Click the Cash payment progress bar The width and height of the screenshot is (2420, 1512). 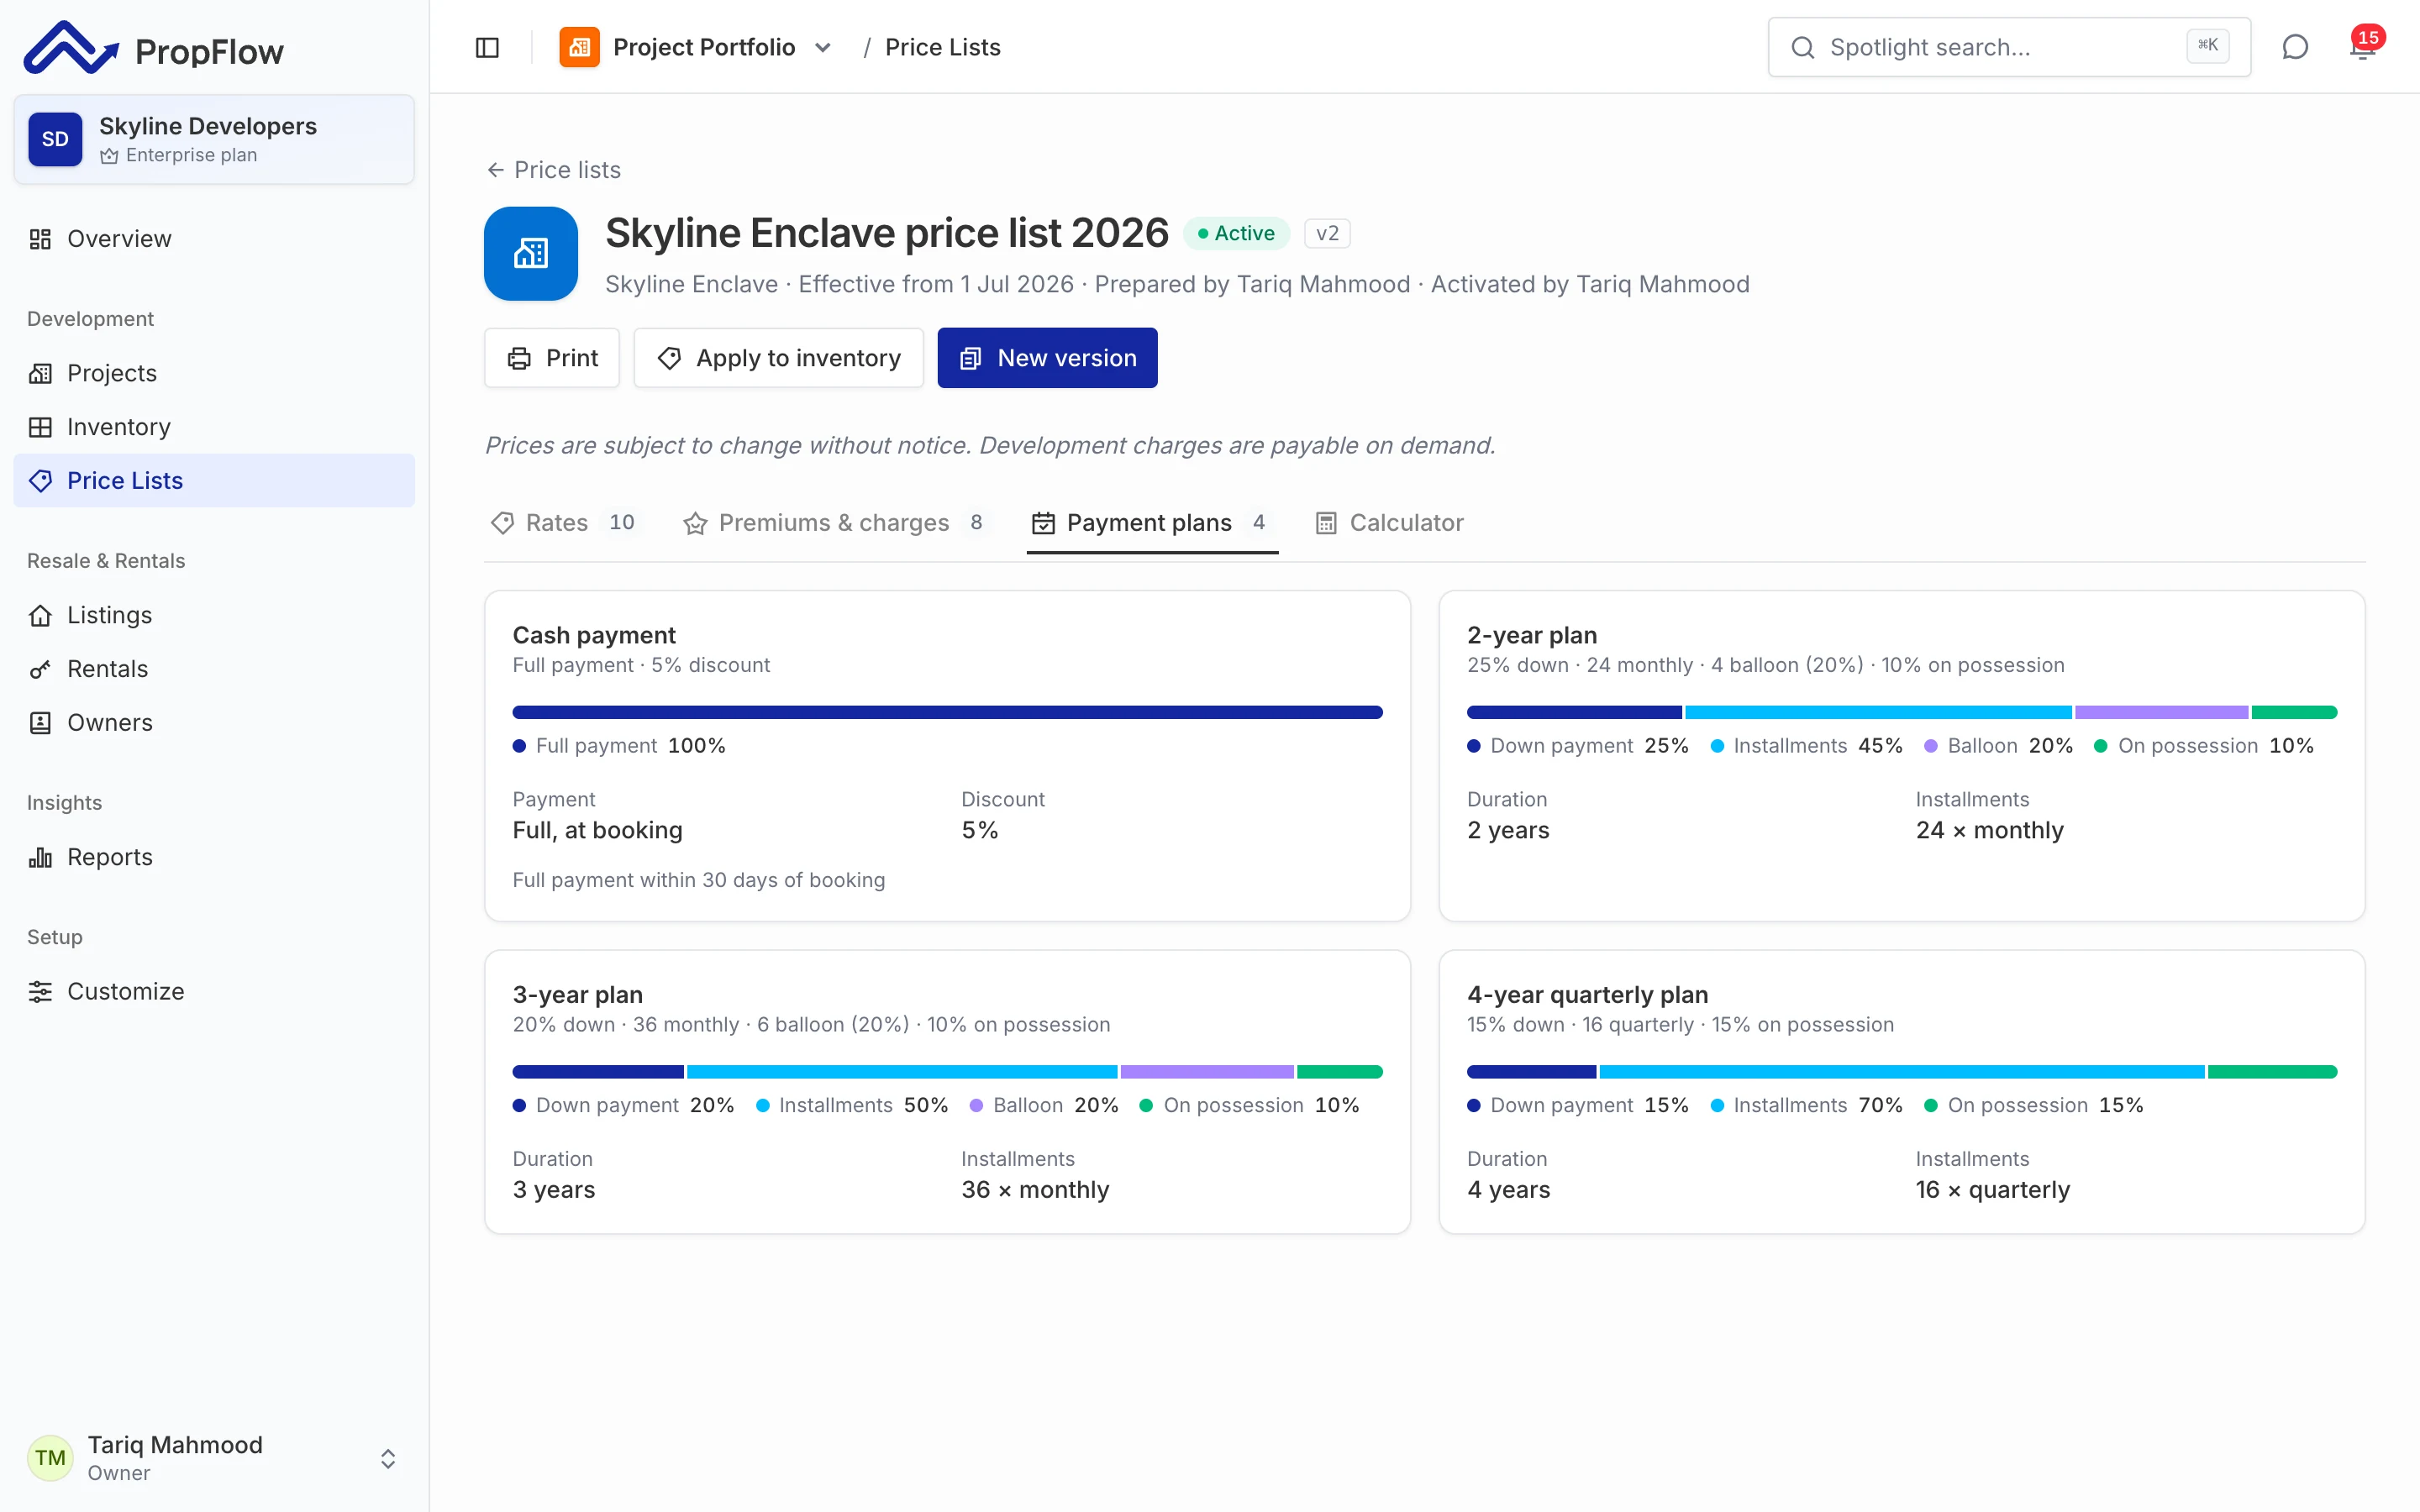947,712
